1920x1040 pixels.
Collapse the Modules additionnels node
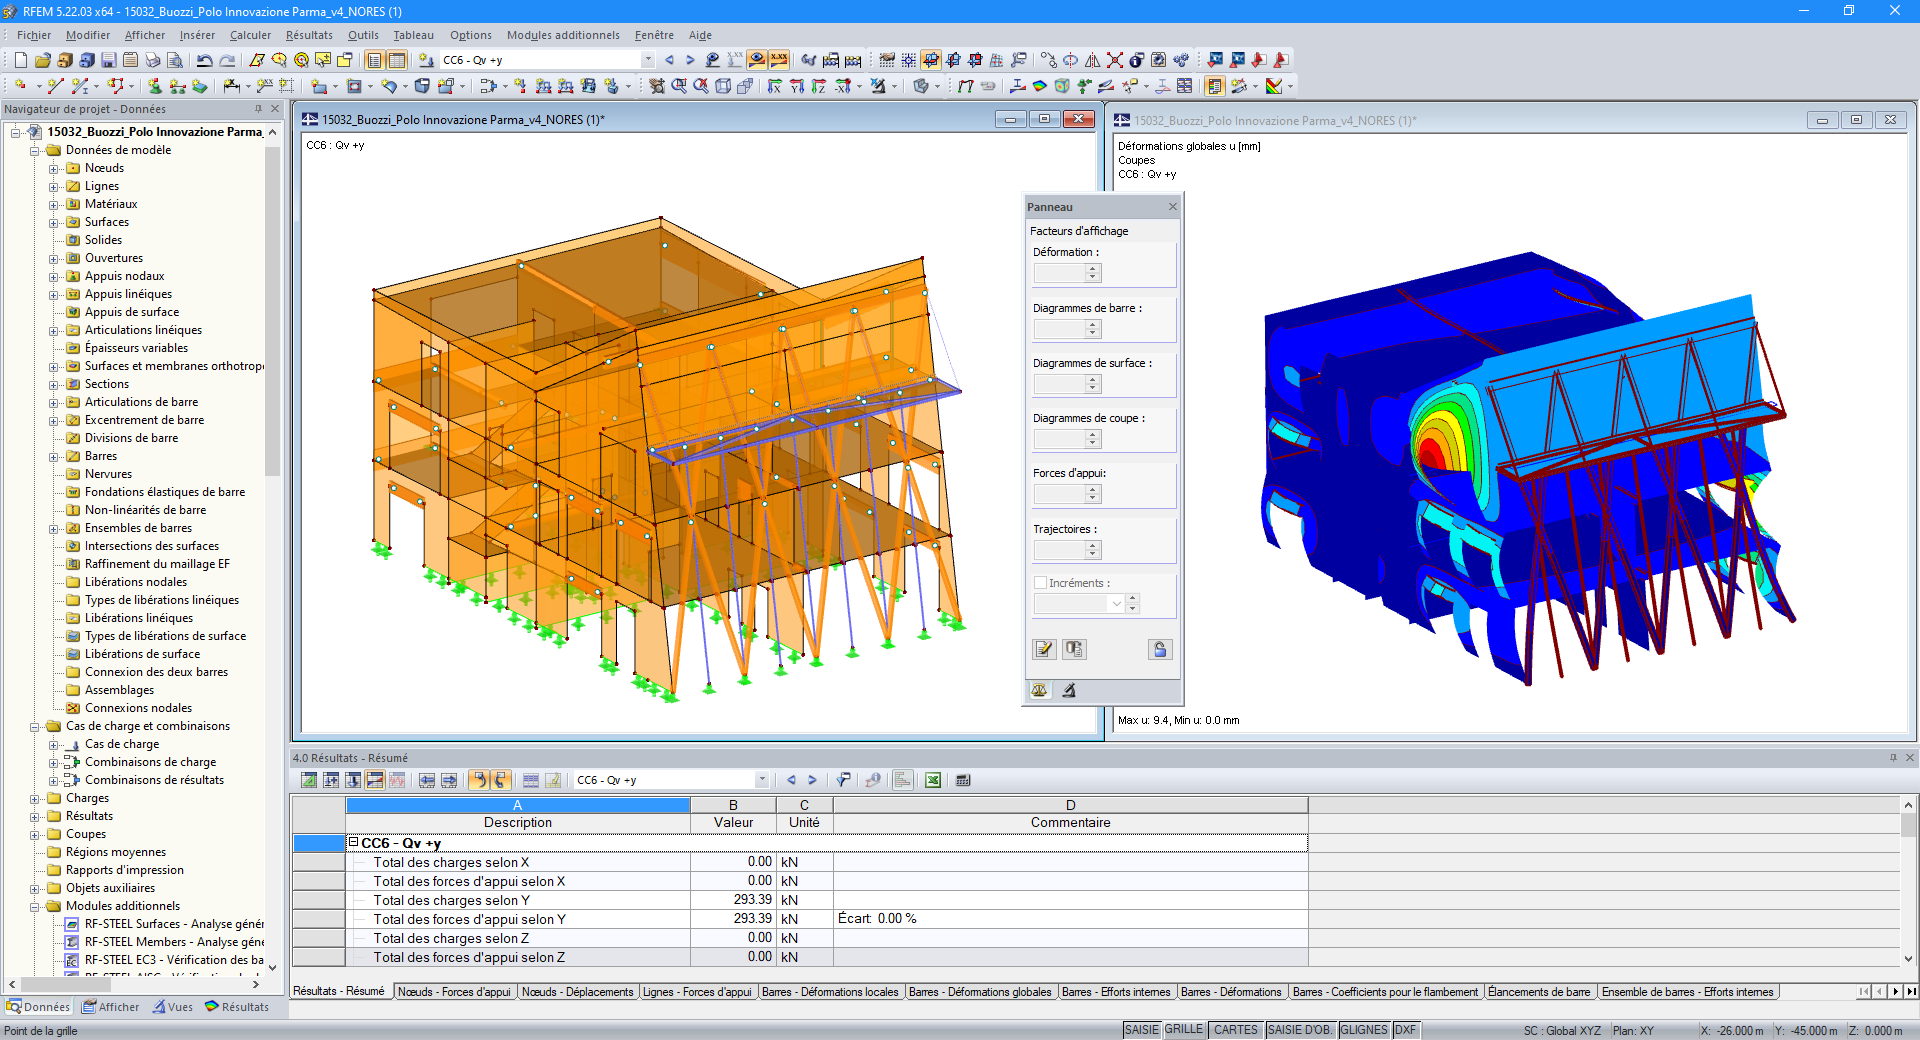click(x=35, y=907)
